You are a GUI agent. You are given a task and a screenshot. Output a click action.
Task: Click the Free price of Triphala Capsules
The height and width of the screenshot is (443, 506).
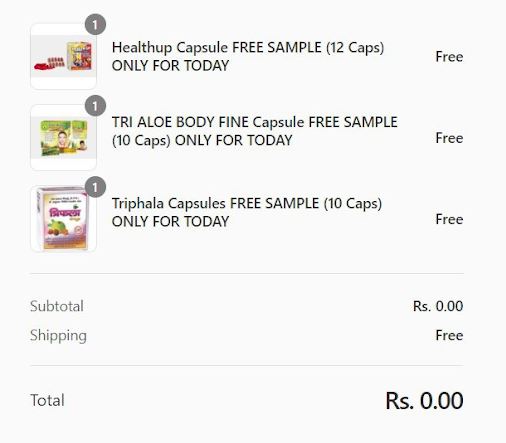coord(449,219)
